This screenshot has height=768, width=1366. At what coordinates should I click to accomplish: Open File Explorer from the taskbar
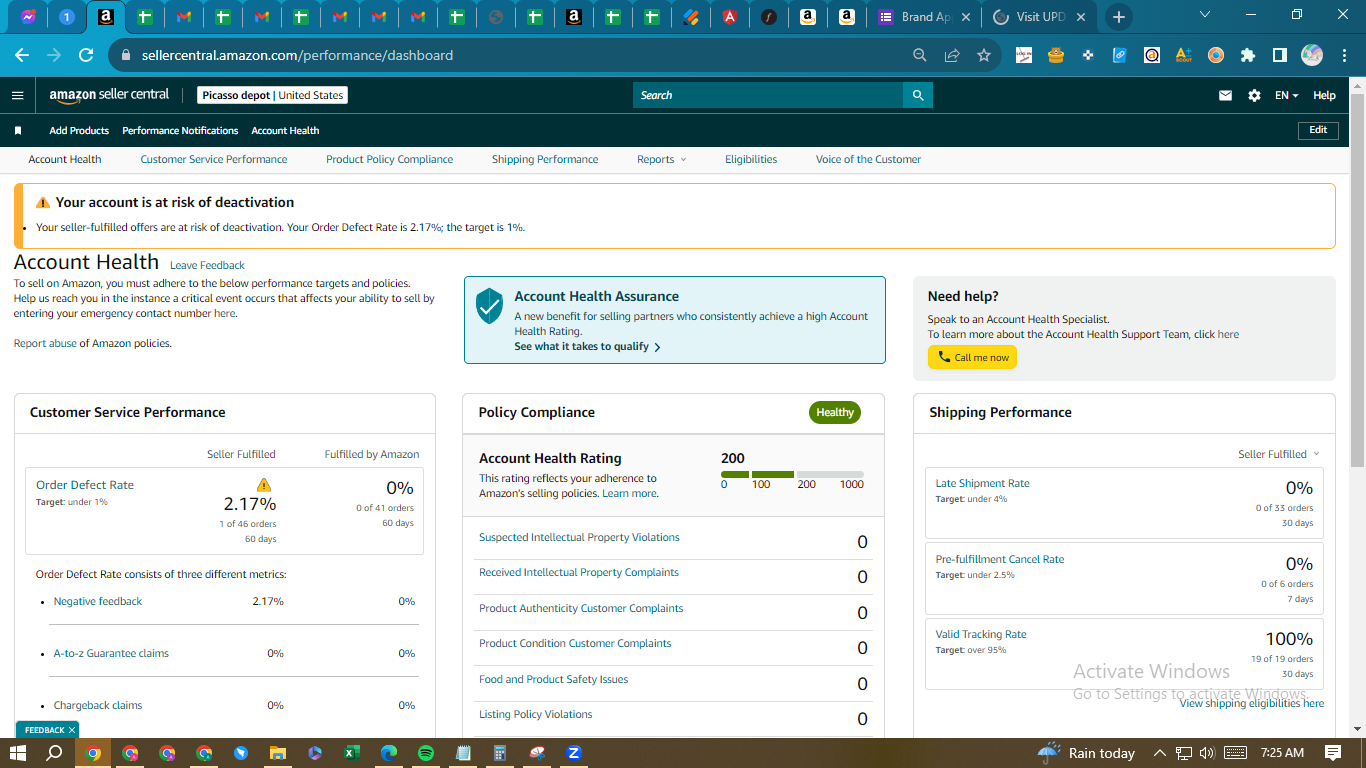coord(277,753)
